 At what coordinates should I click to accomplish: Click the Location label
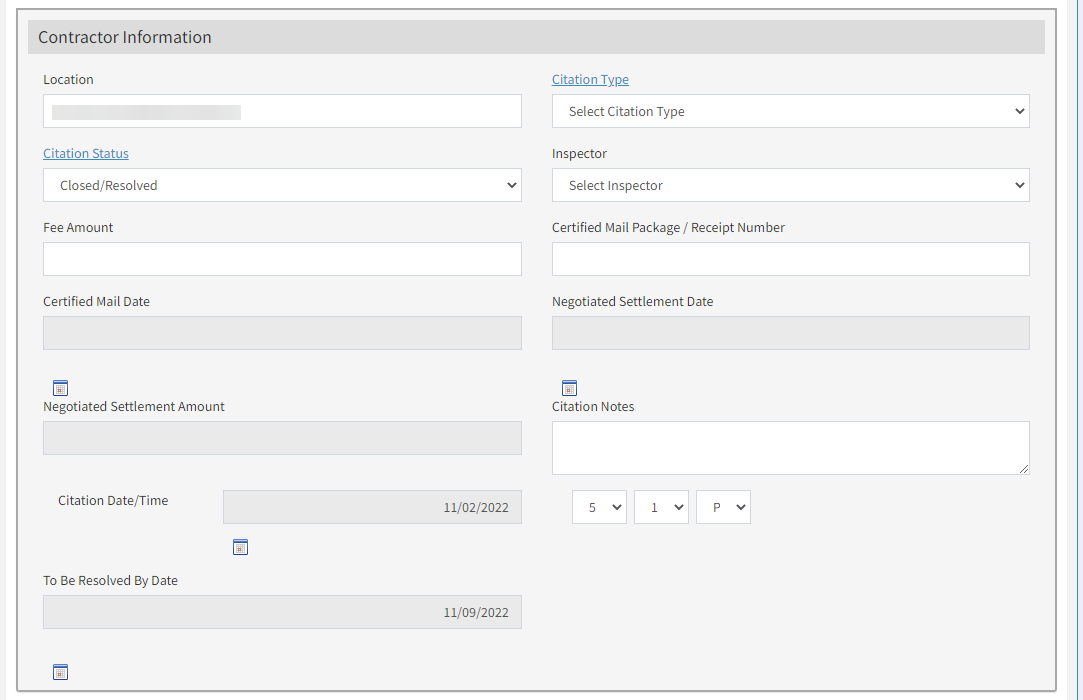pyautogui.click(x=68, y=79)
